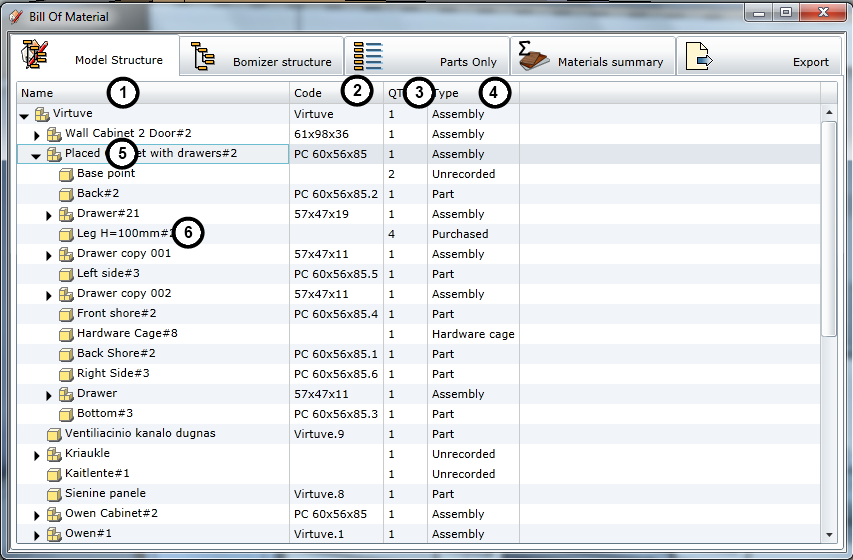
Task: Click the code cell Virtuve.9
Action: point(336,434)
